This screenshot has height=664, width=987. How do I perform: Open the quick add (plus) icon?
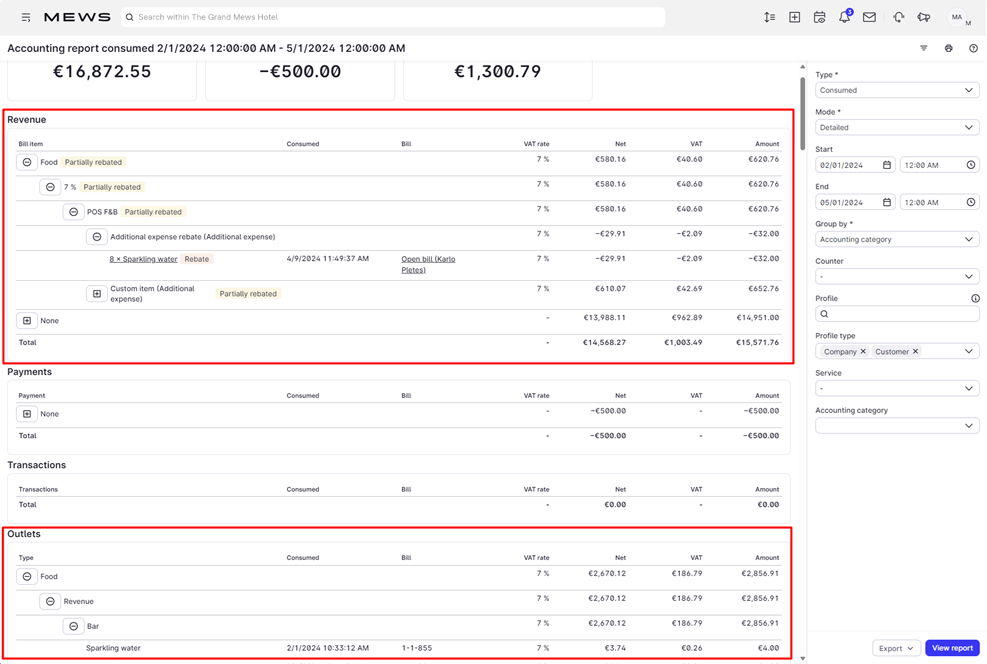click(794, 16)
